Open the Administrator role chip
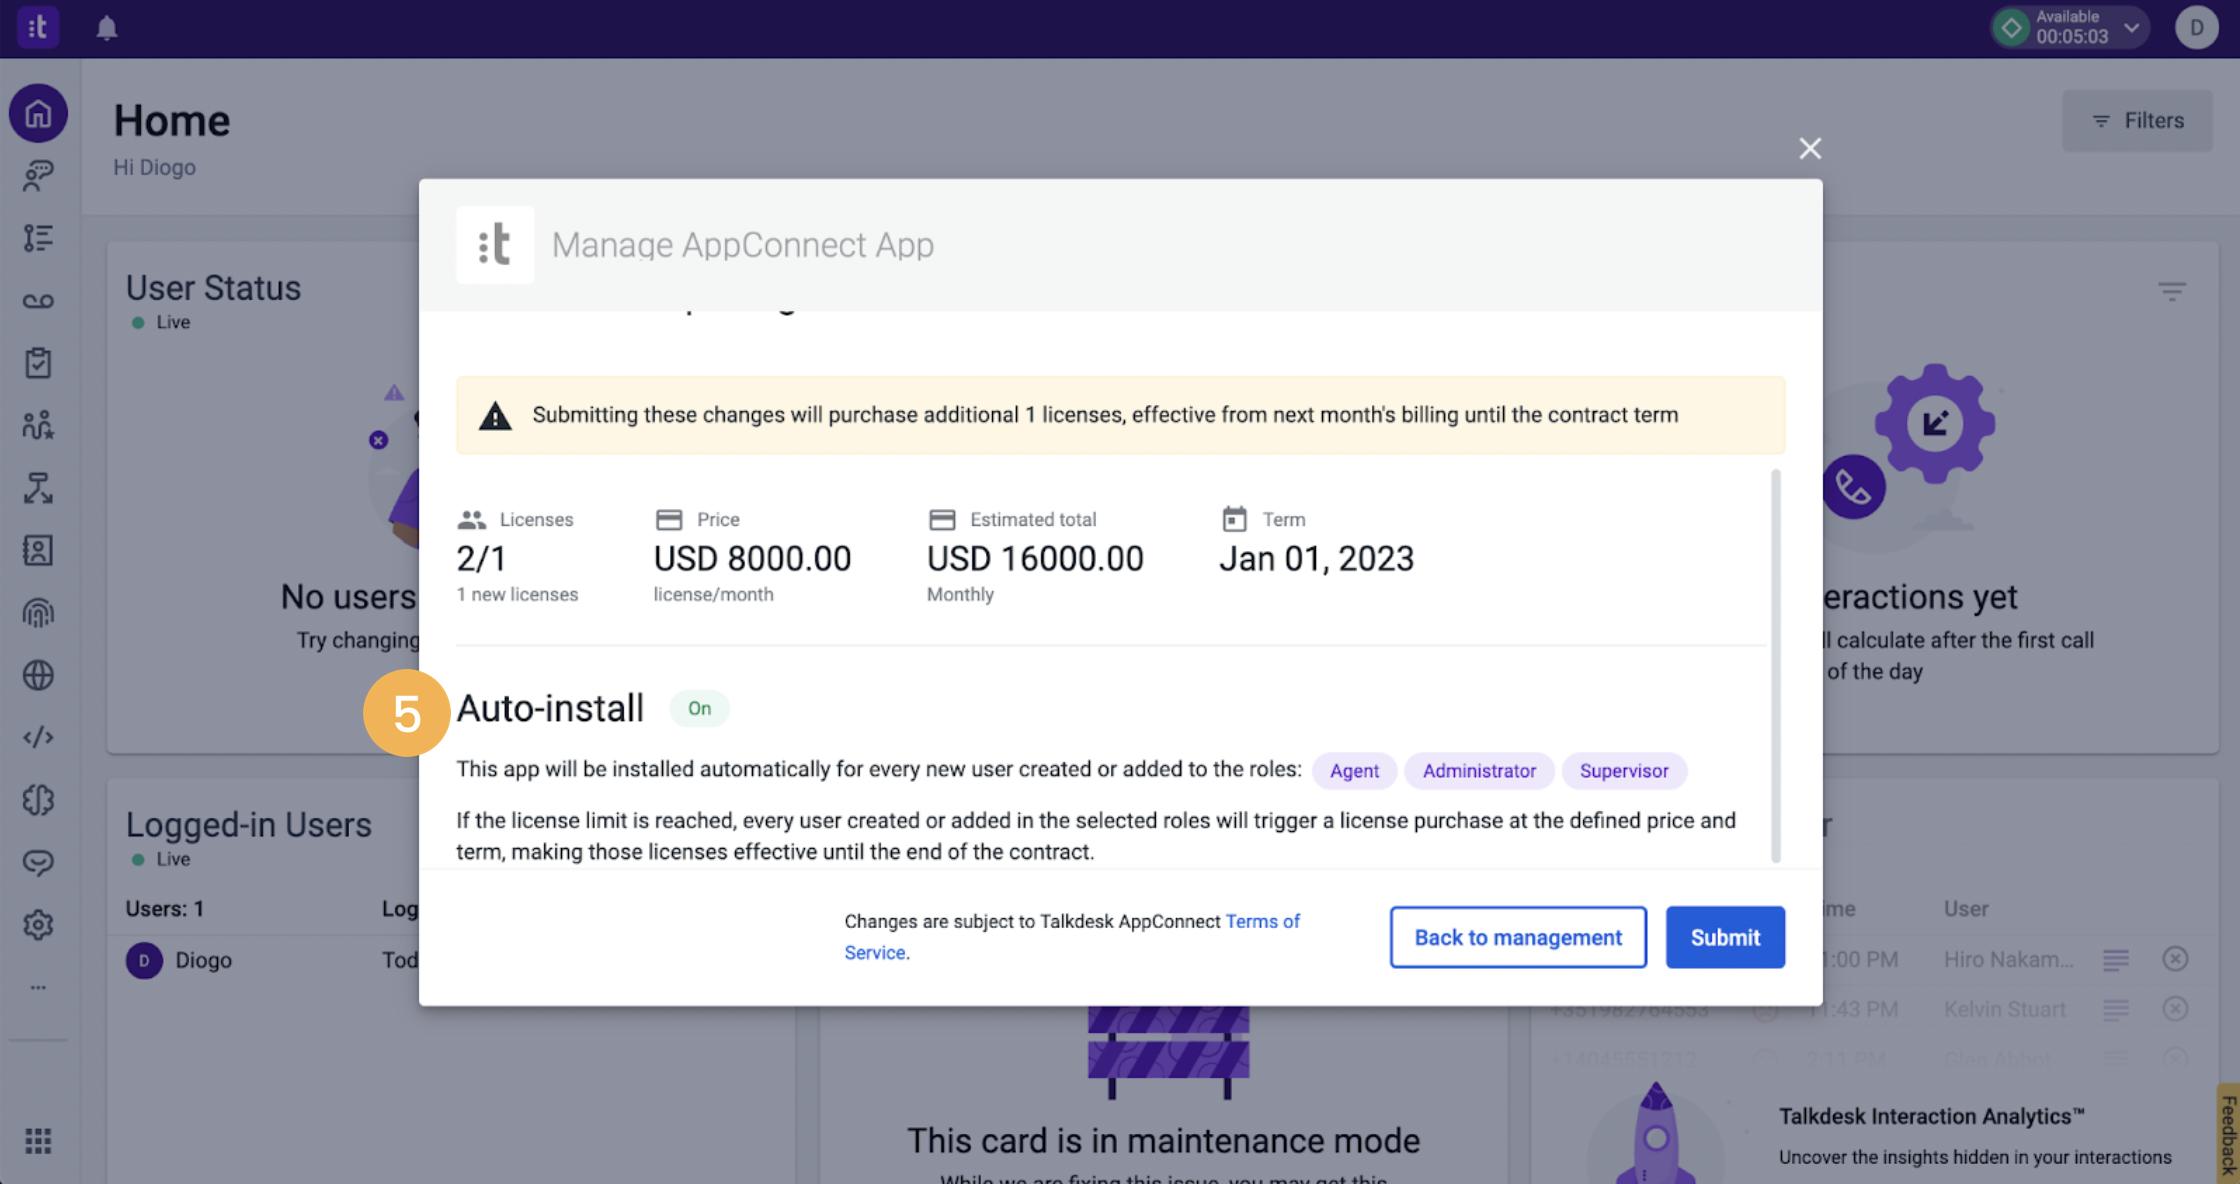Screen dimensions: 2240x1184 (x=1479, y=771)
